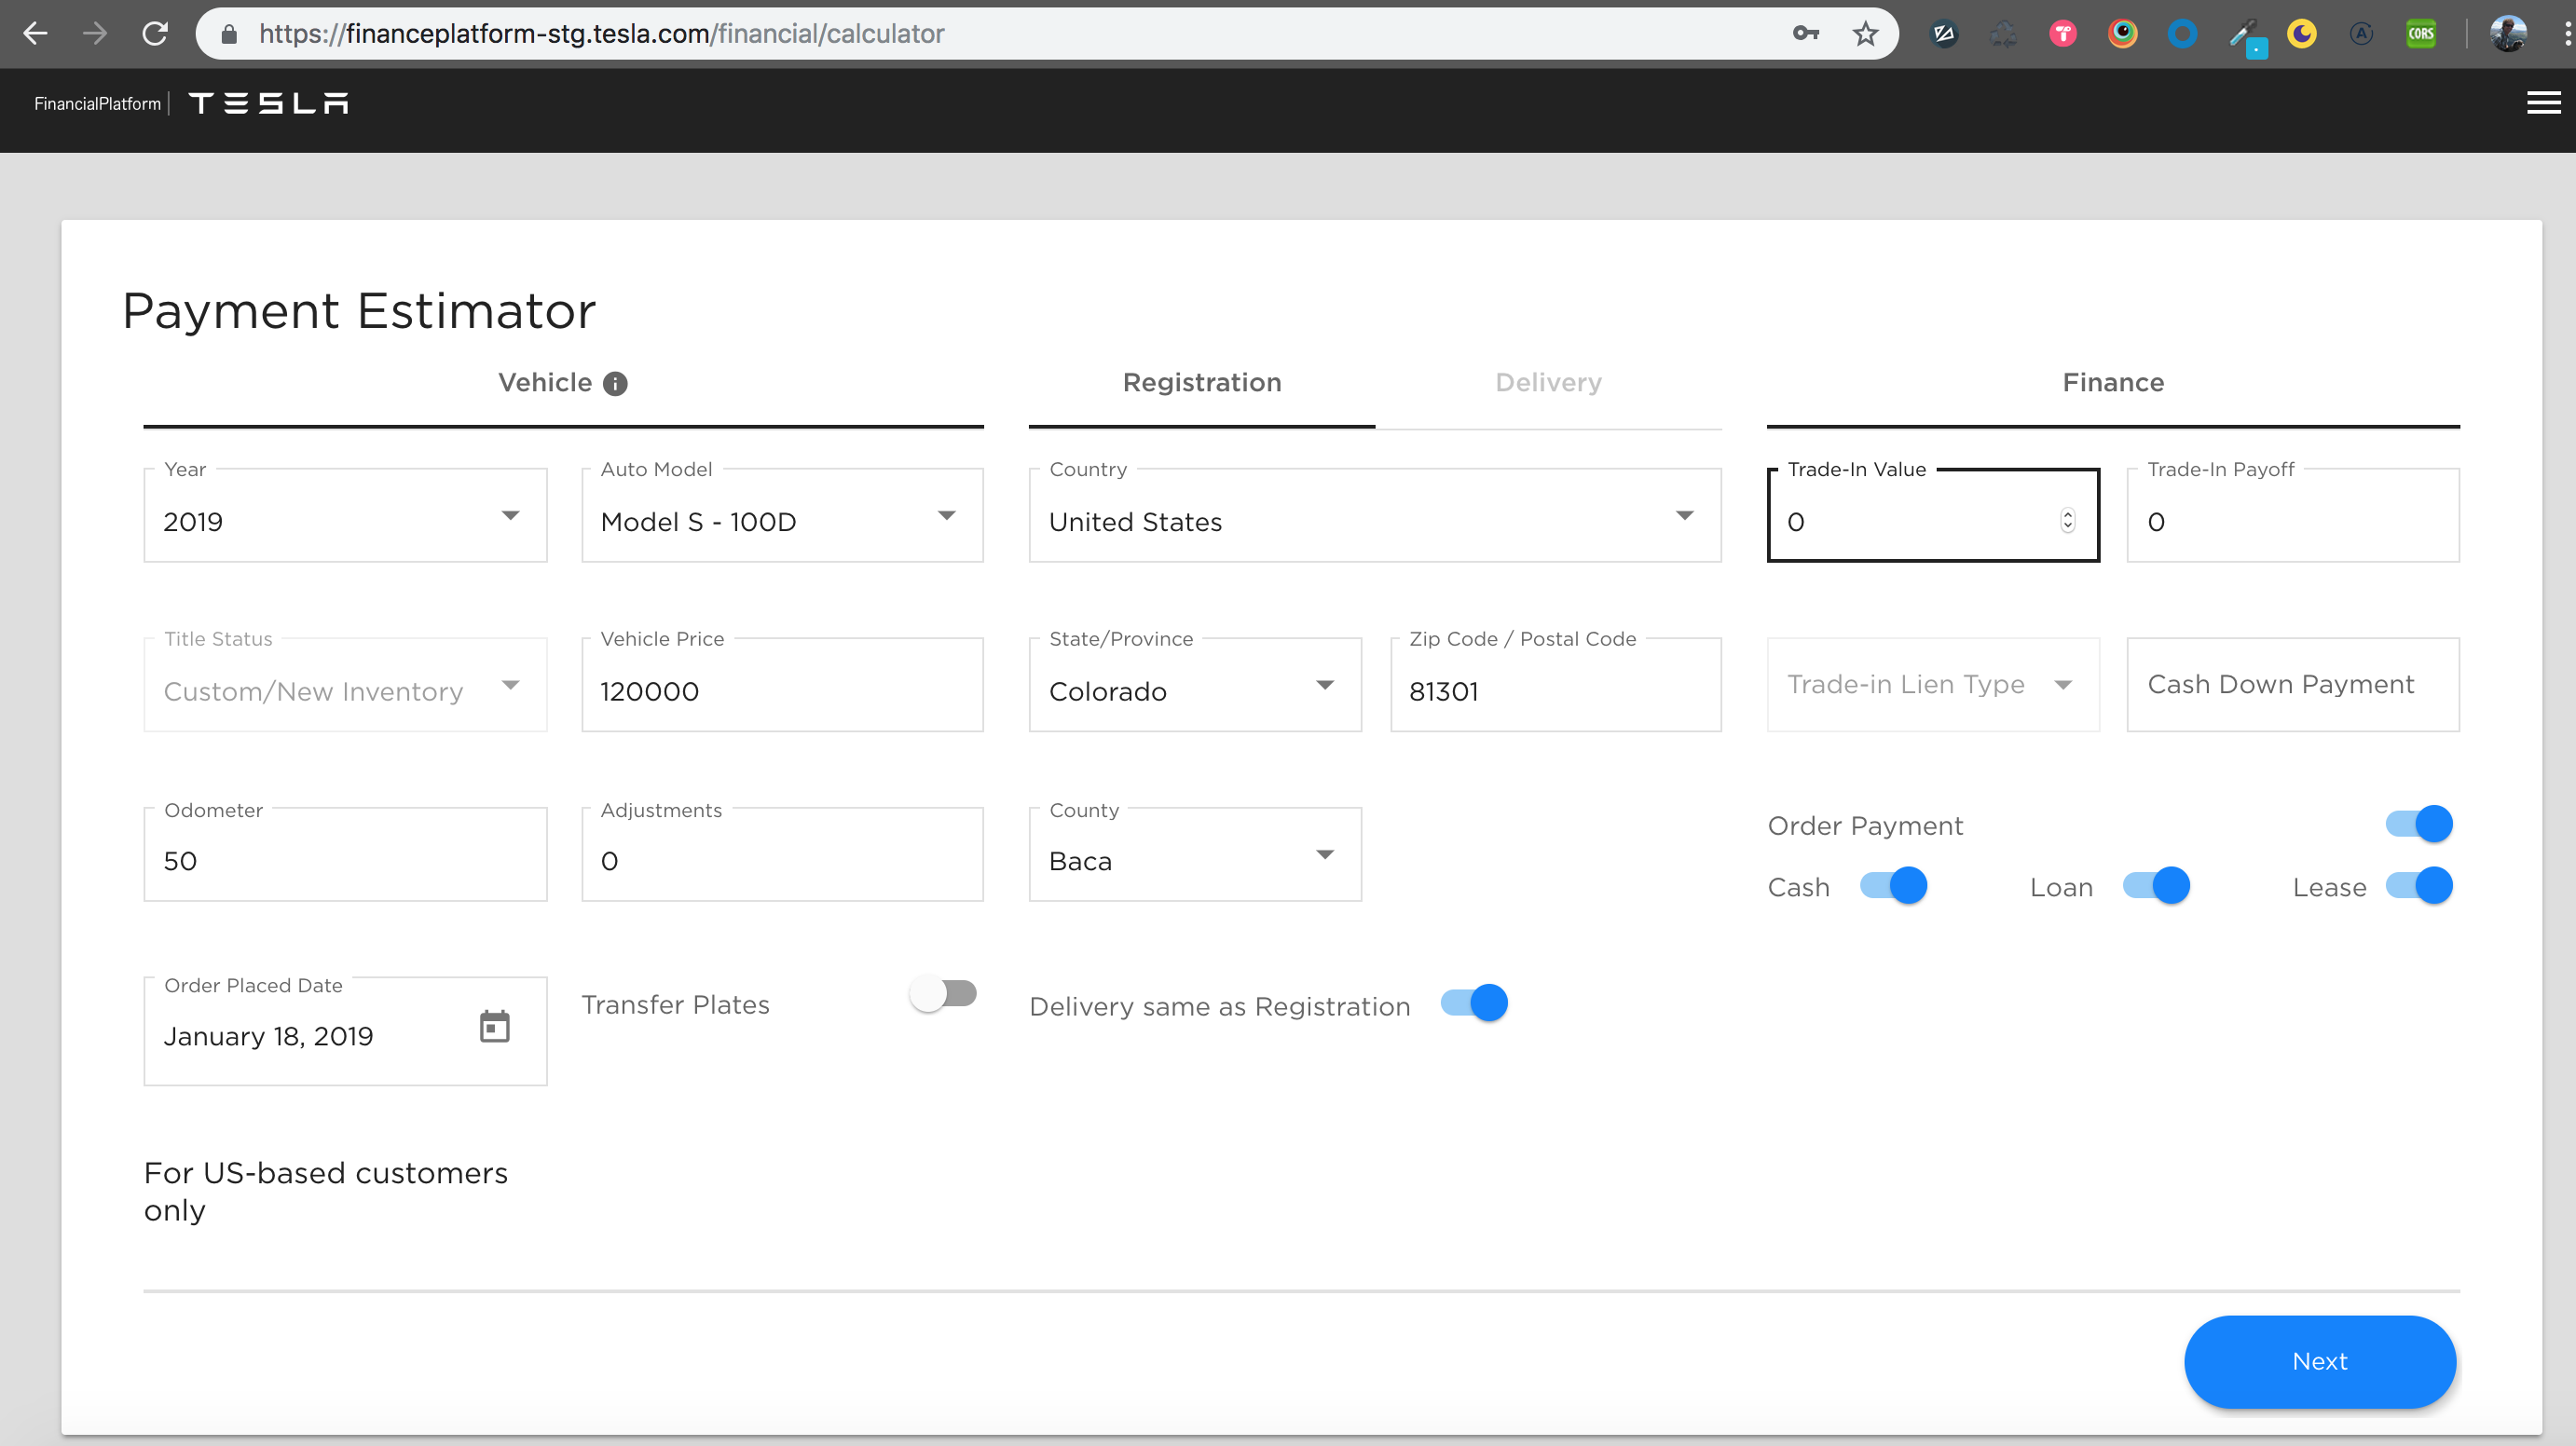Open the Chrome profile avatar
Viewport: 2576px width, 1446px height.
pyautogui.click(x=2508, y=34)
